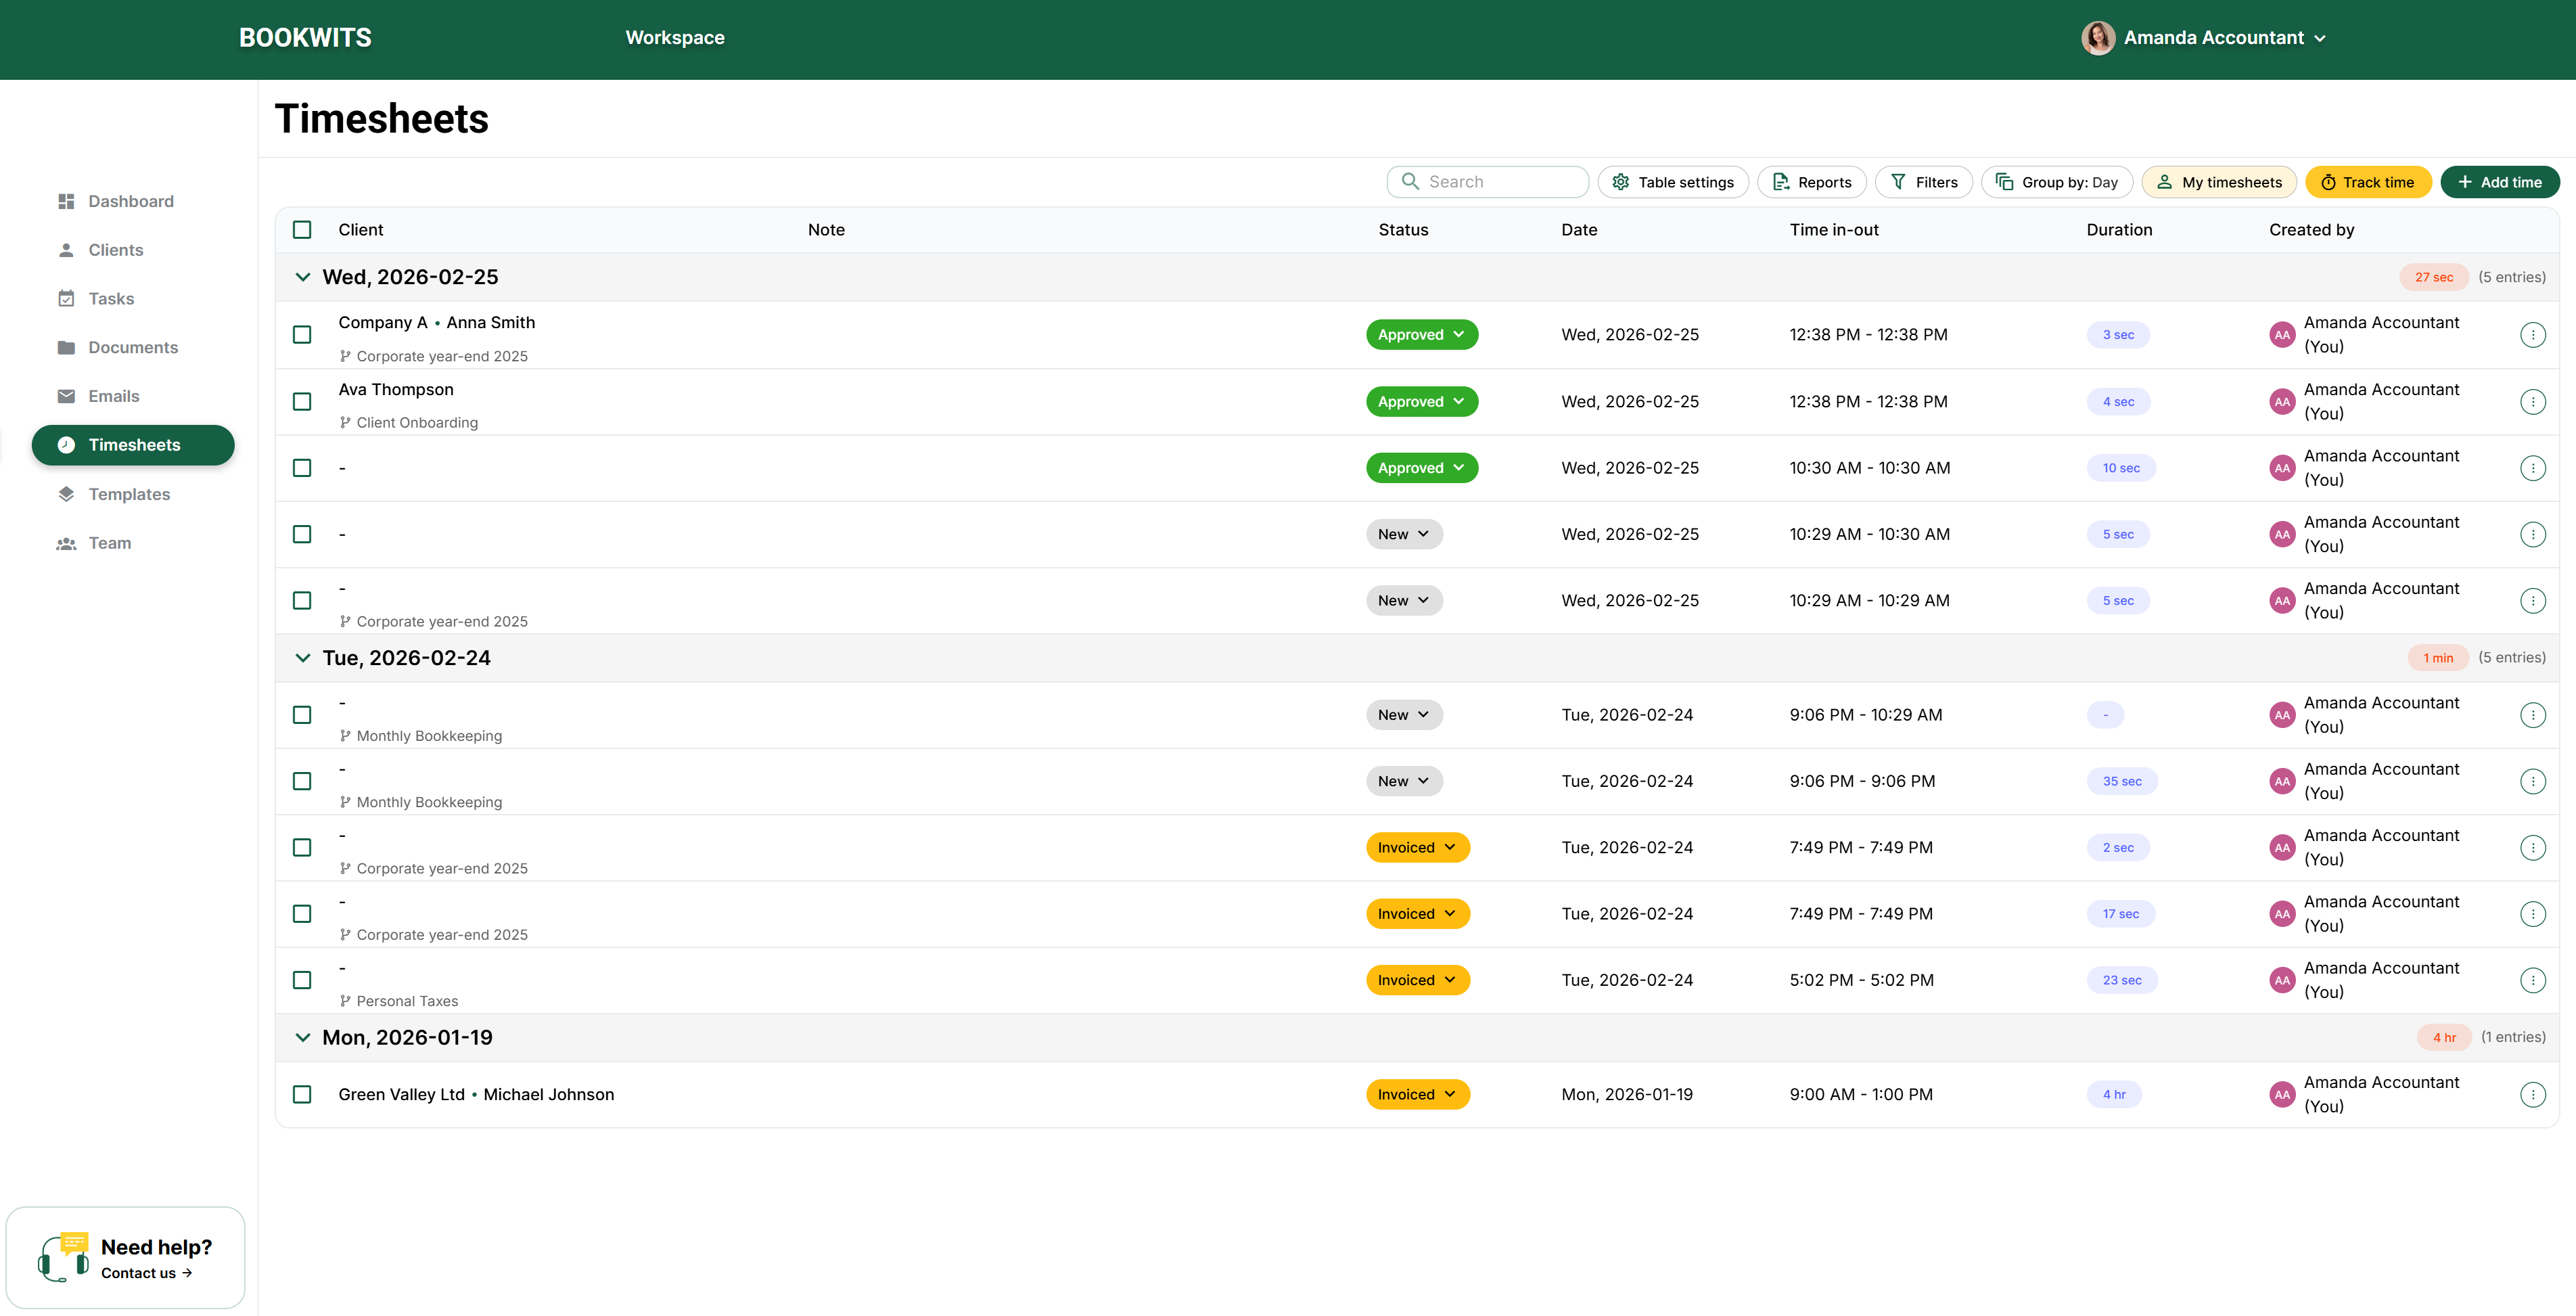Collapse the Wed, 2026-02-25 group
The width and height of the screenshot is (2576, 1316).
pyautogui.click(x=302, y=277)
